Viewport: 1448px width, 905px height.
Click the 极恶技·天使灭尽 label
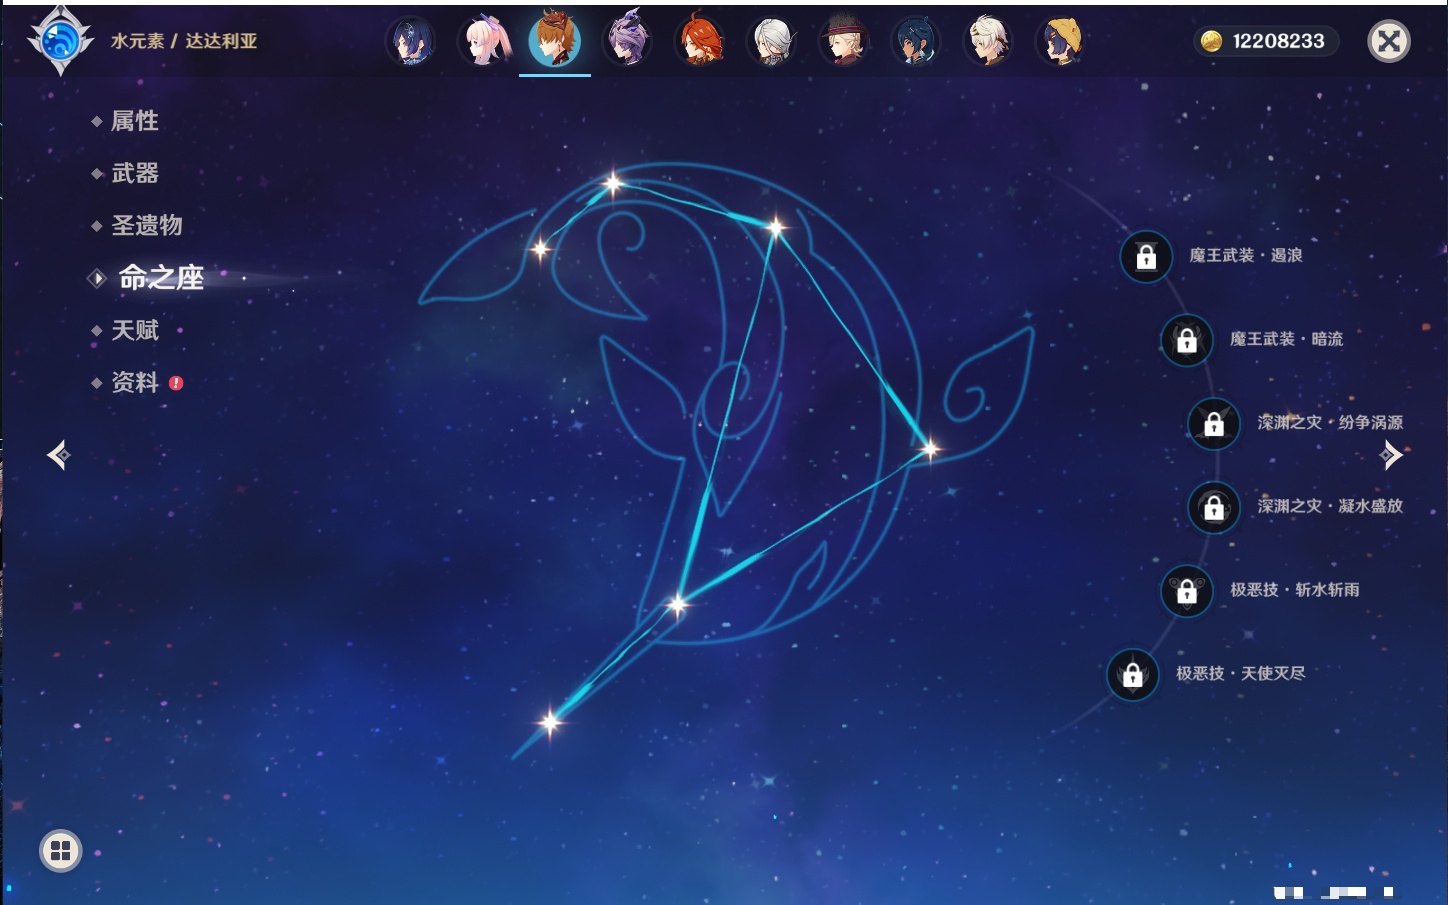click(x=1241, y=673)
